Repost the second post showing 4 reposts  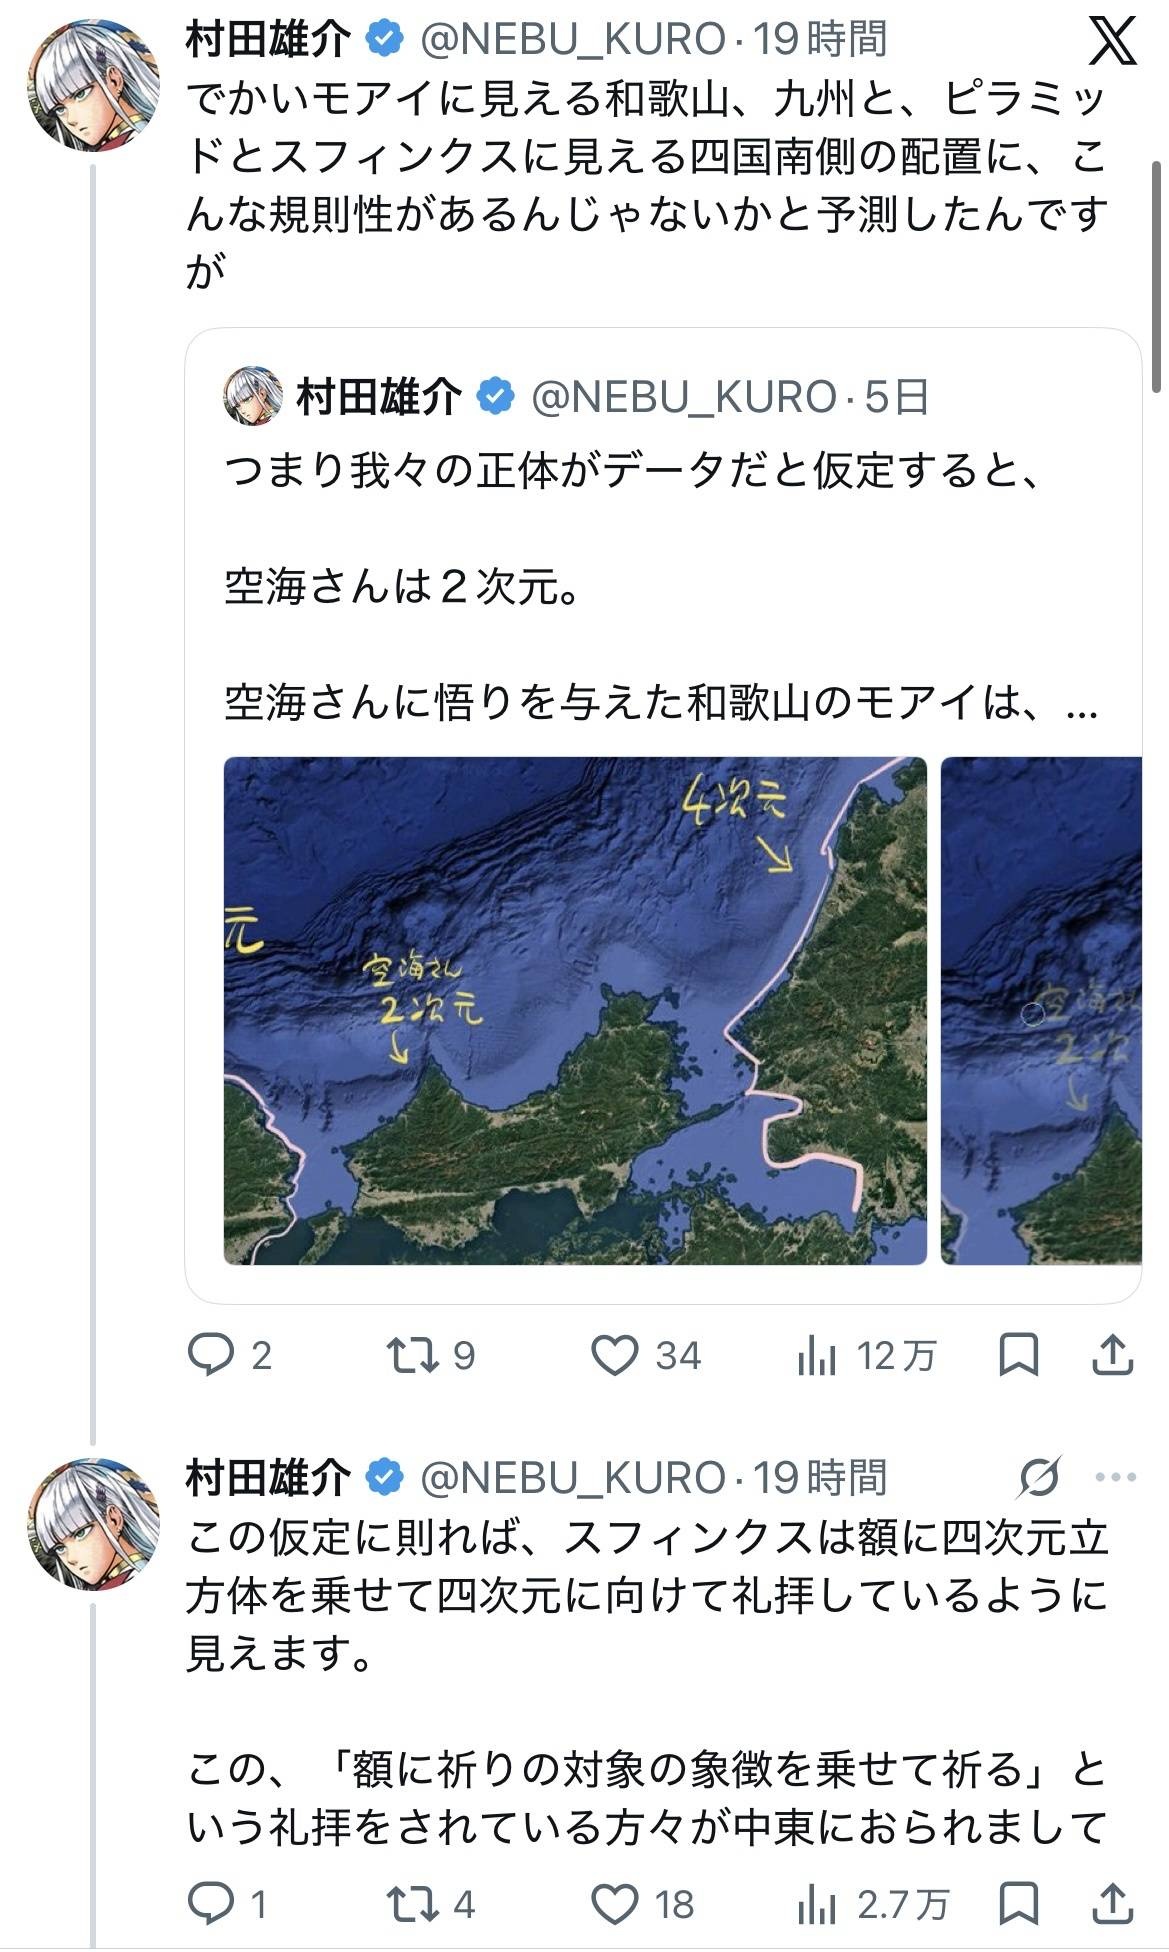tap(431, 1903)
